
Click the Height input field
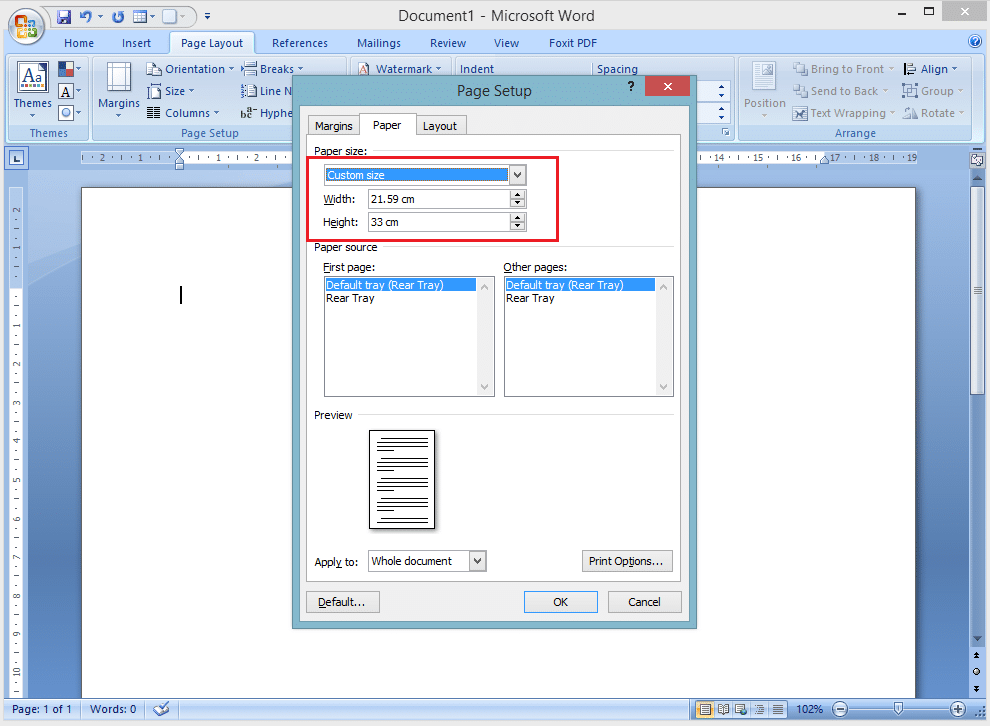[x=439, y=222]
